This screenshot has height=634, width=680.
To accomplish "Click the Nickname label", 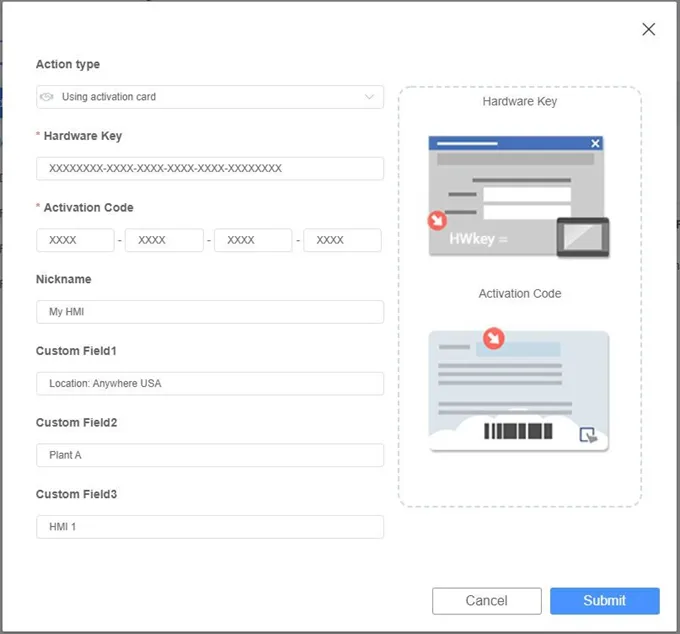I will click(x=64, y=279).
